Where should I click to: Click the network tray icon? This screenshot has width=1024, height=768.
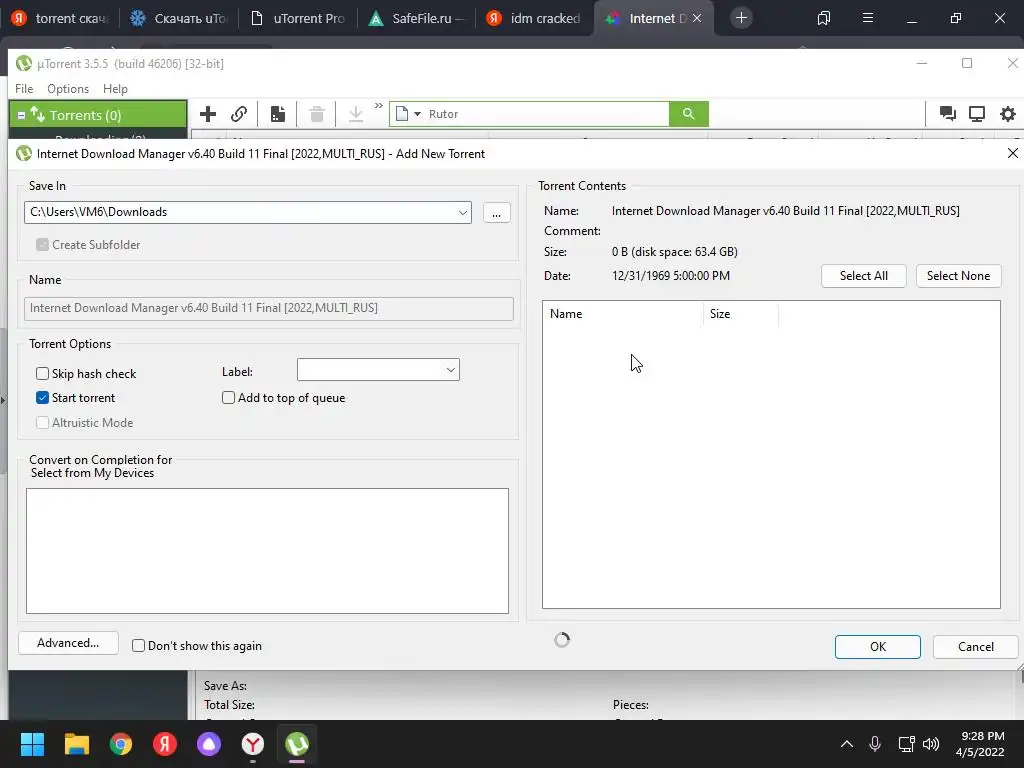pos(906,744)
